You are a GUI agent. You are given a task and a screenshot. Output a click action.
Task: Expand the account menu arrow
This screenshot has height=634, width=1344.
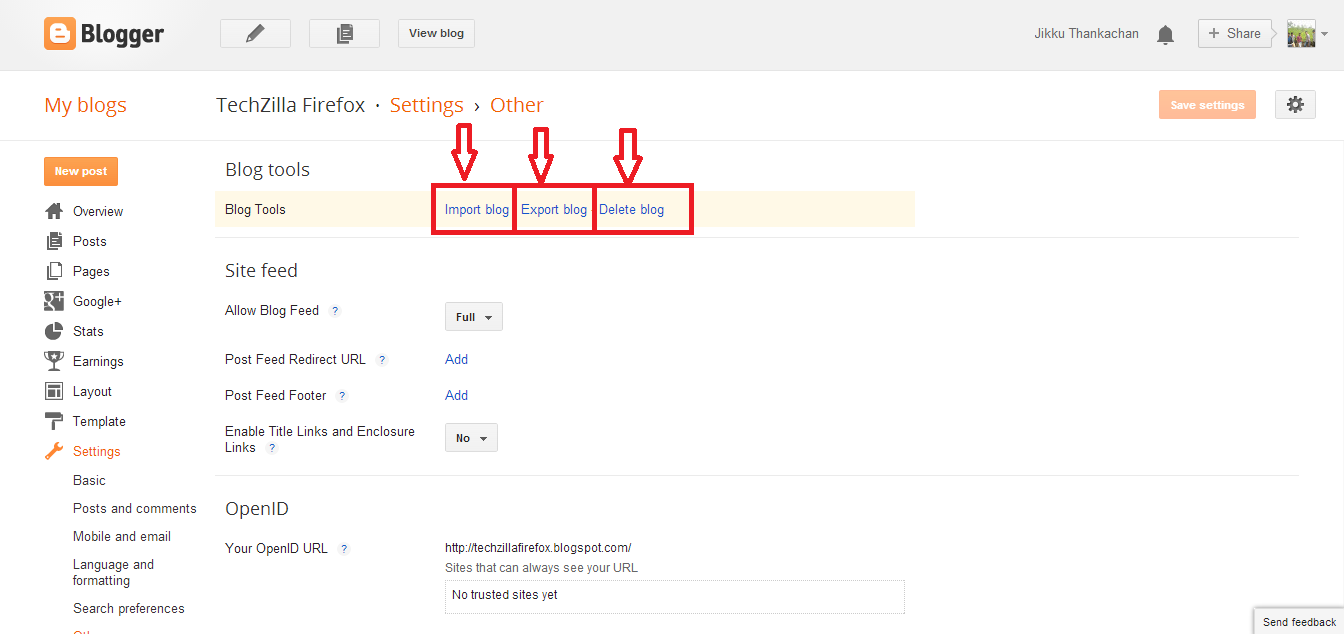tap(1324, 34)
